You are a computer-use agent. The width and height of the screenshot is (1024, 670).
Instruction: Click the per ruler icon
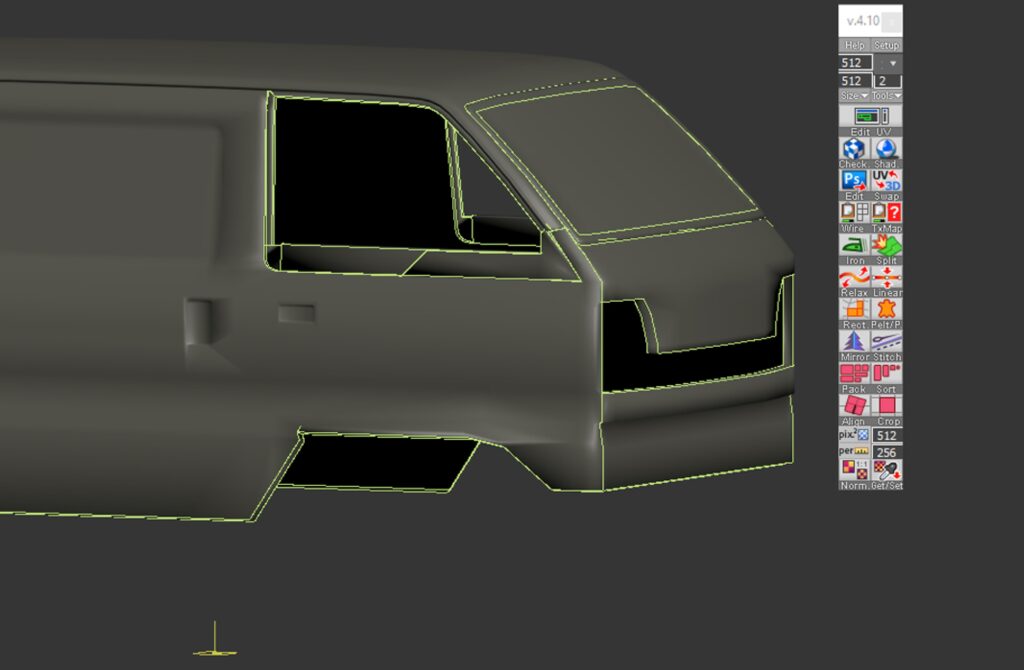click(854, 451)
